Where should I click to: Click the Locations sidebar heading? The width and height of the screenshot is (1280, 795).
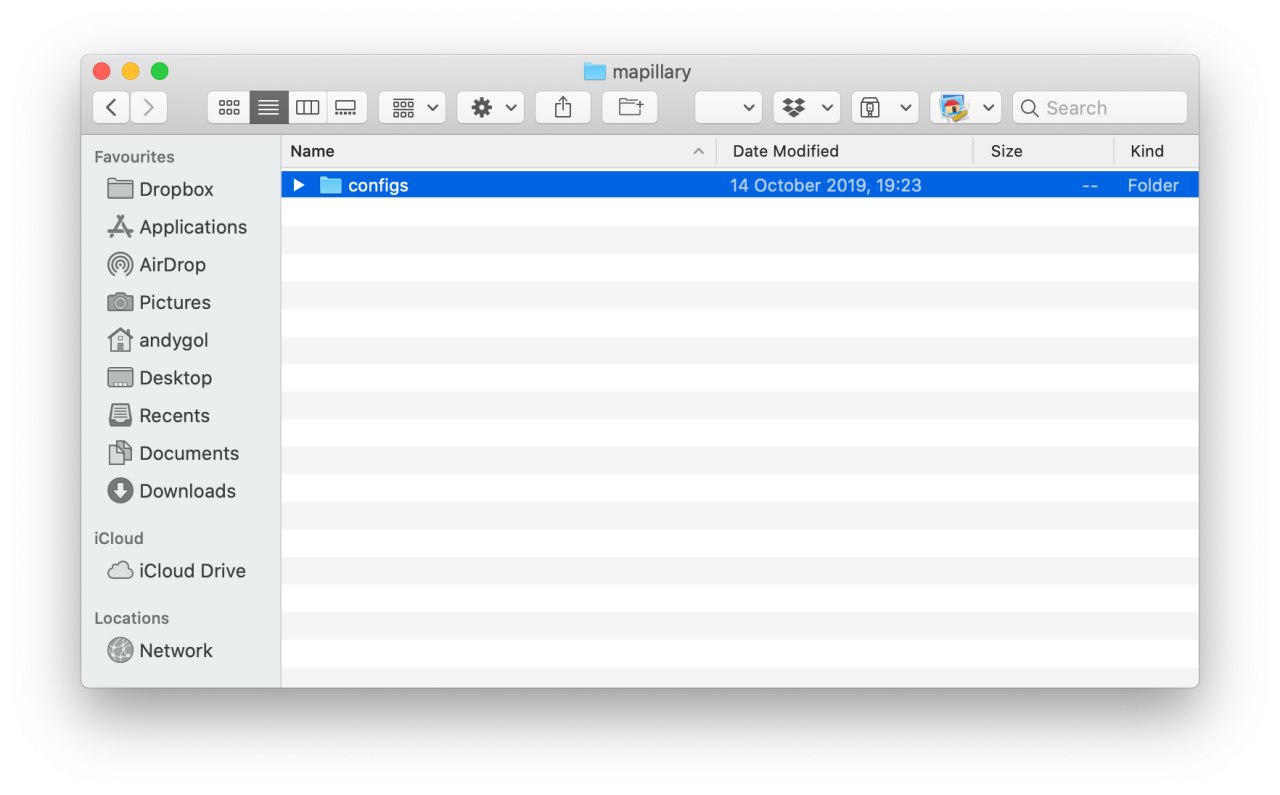pos(132,618)
